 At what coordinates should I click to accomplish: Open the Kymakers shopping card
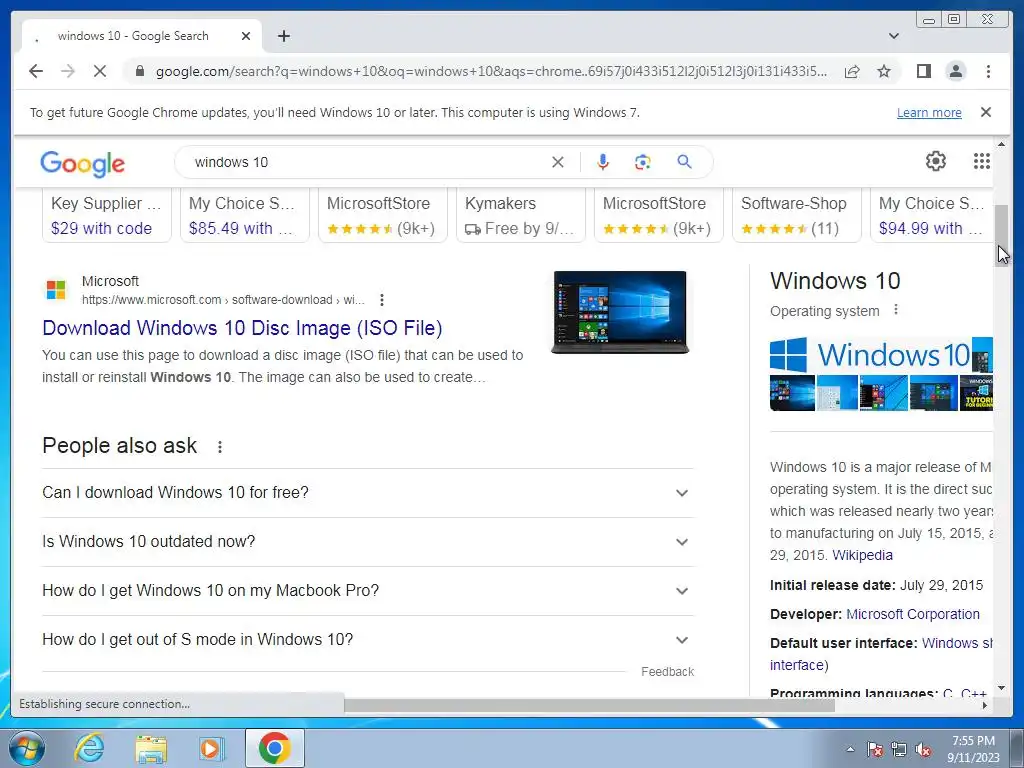point(520,216)
